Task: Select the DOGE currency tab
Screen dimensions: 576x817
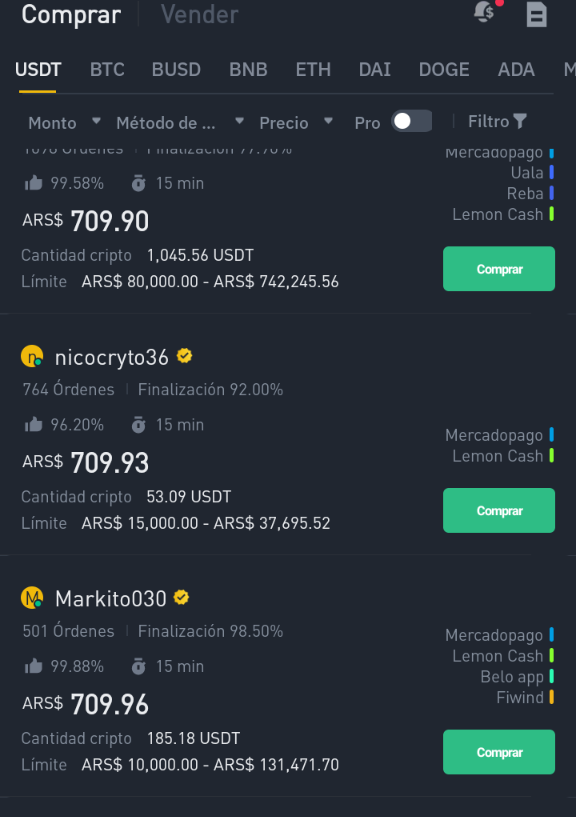Action: (x=444, y=69)
